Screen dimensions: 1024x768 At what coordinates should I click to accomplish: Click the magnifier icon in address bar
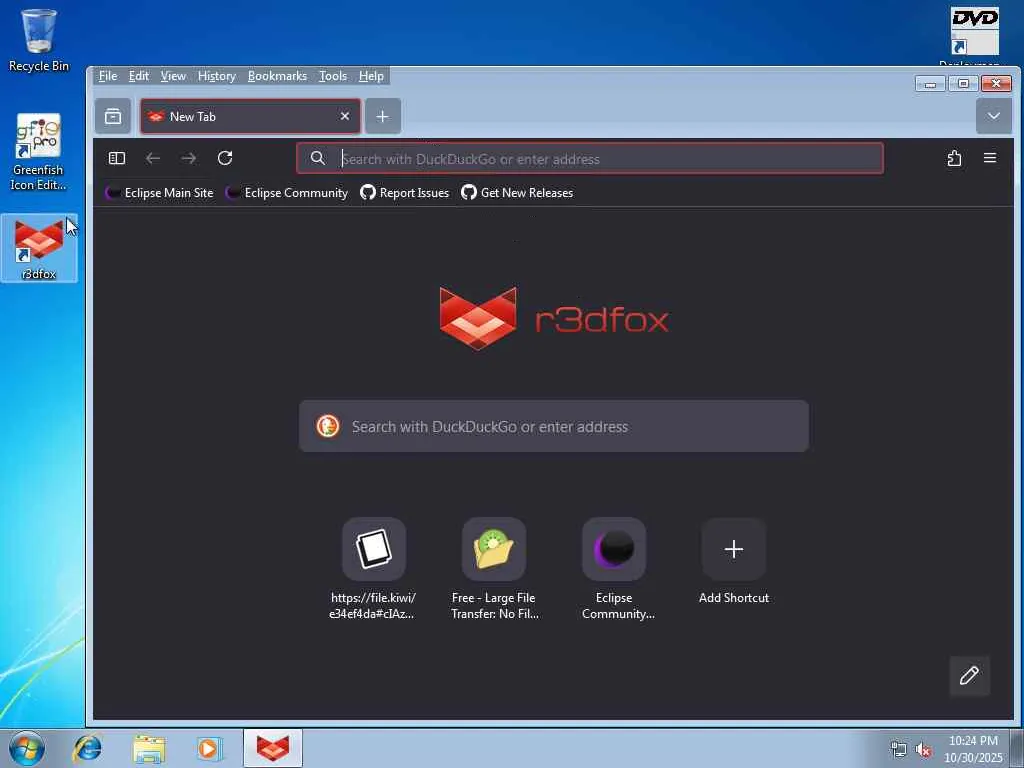(x=317, y=158)
